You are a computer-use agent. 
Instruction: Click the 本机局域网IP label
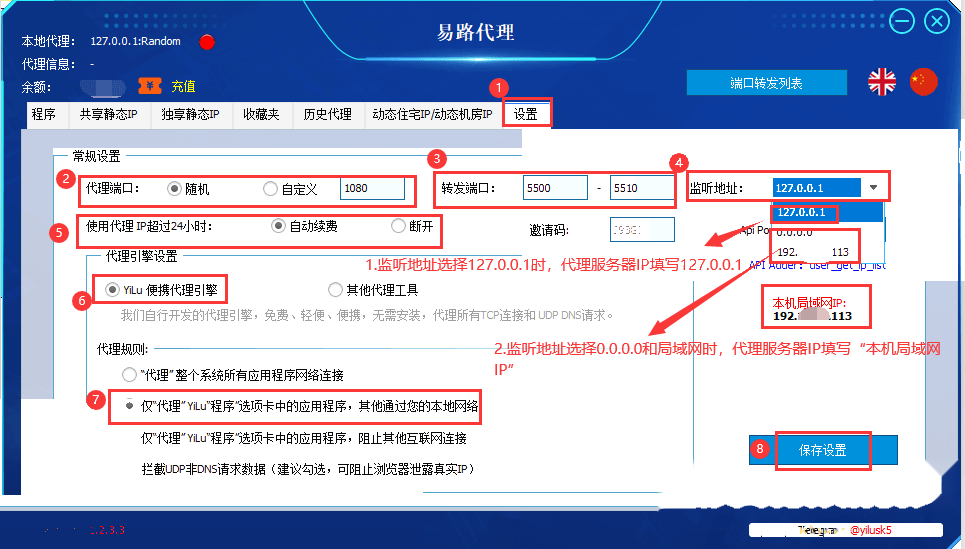pos(809,303)
